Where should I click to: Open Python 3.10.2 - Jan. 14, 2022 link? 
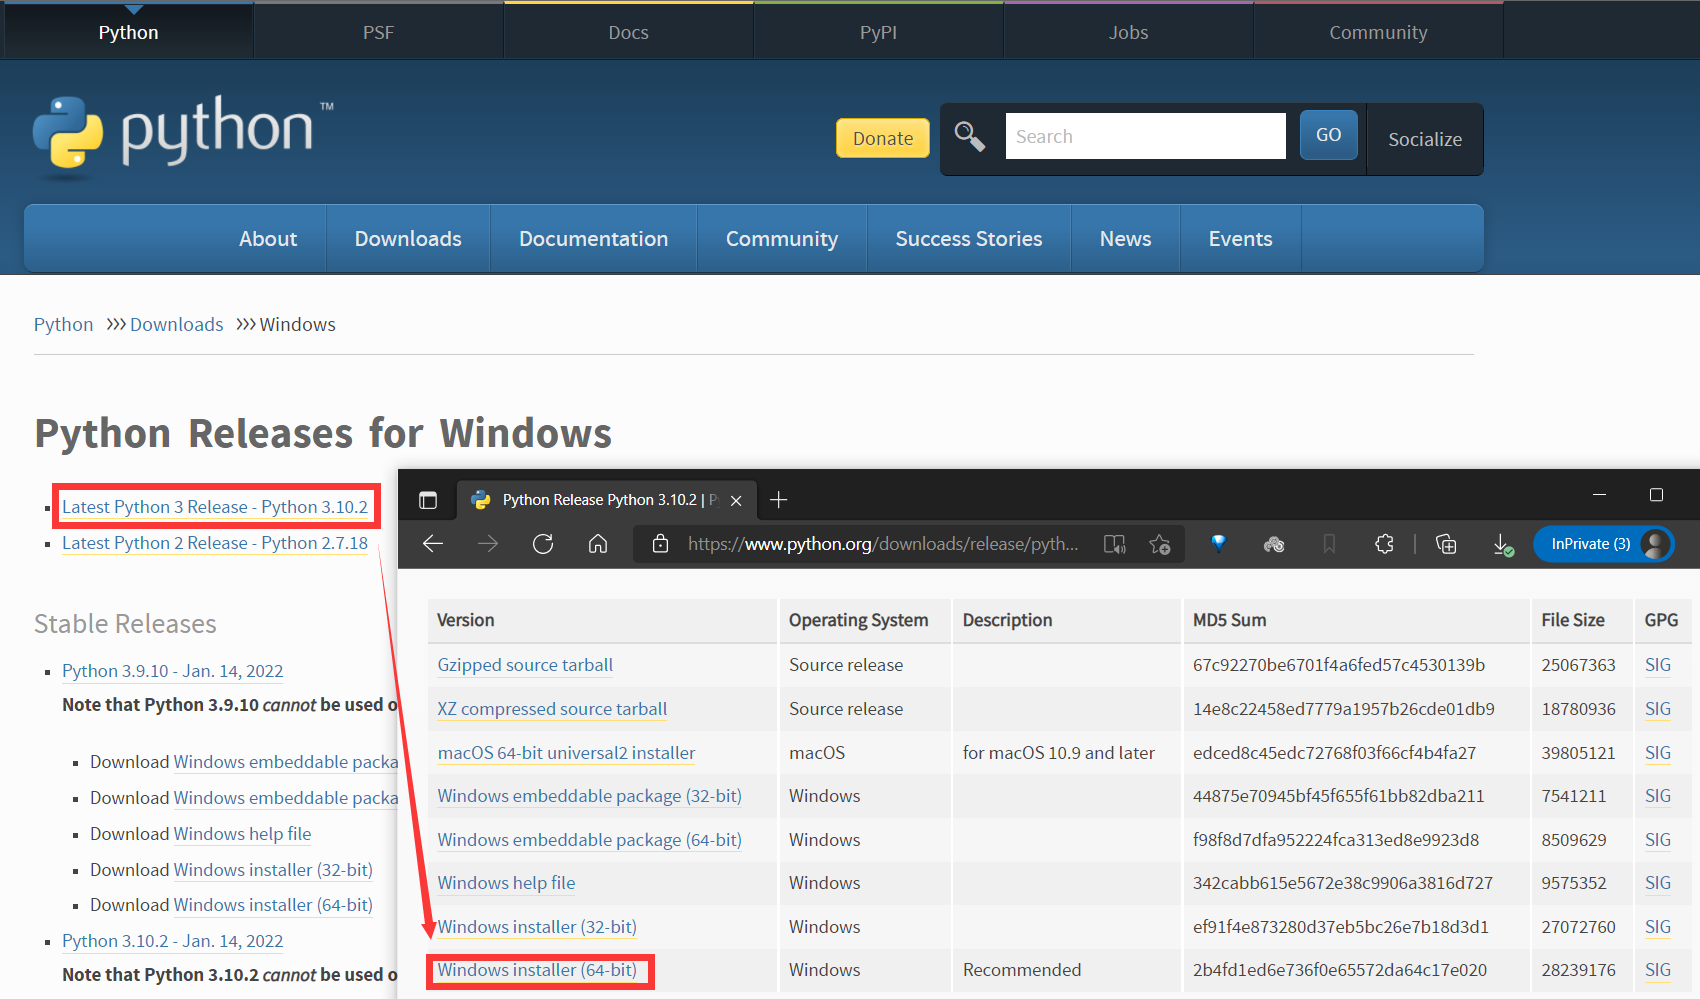pyautogui.click(x=172, y=941)
